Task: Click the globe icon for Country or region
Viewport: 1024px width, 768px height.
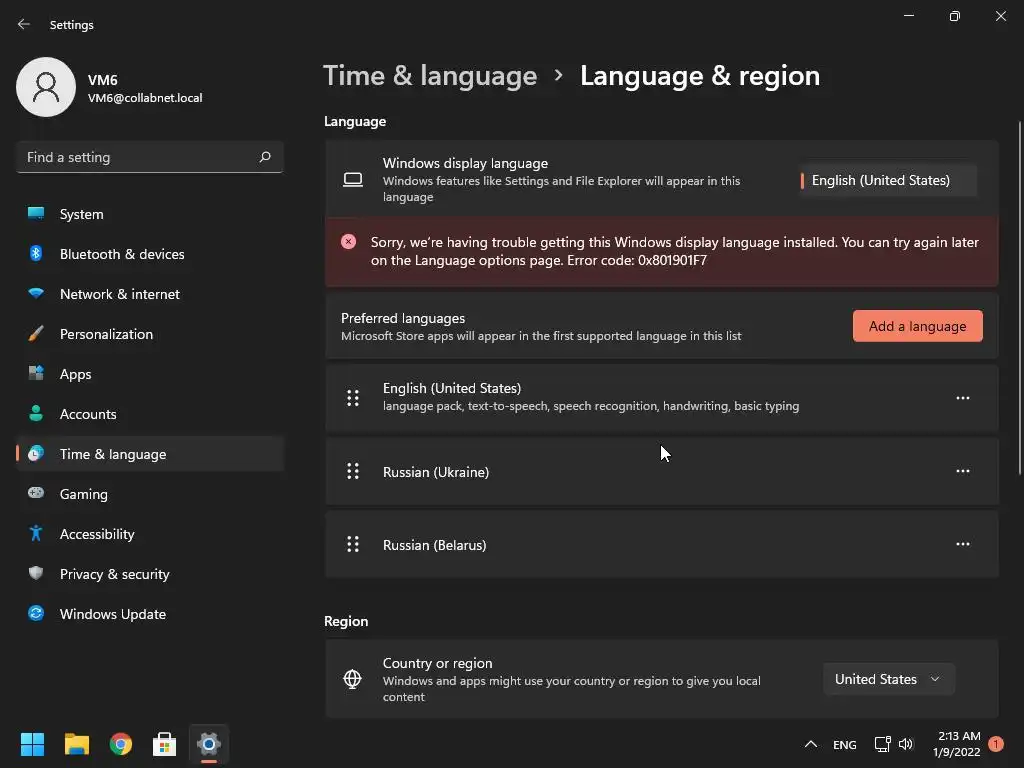Action: coord(353,679)
